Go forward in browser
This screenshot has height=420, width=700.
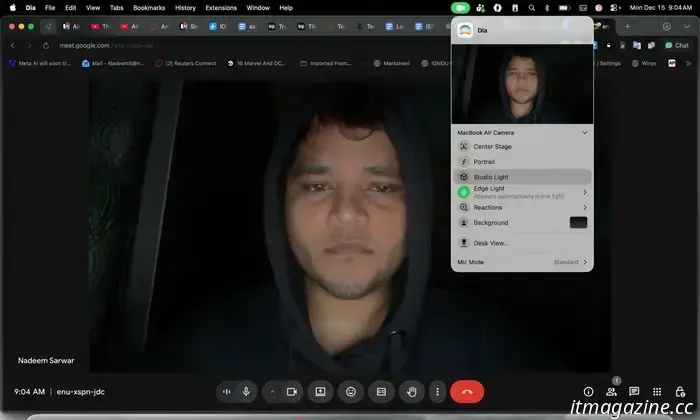(29, 45)
